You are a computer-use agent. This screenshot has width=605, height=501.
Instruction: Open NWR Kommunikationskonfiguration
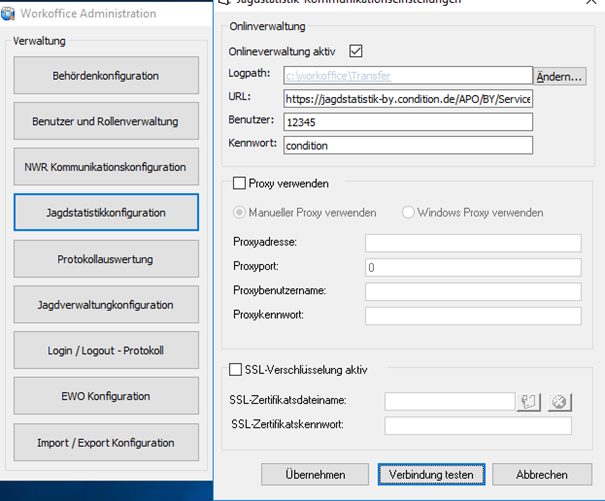click(x=105, y=167)
